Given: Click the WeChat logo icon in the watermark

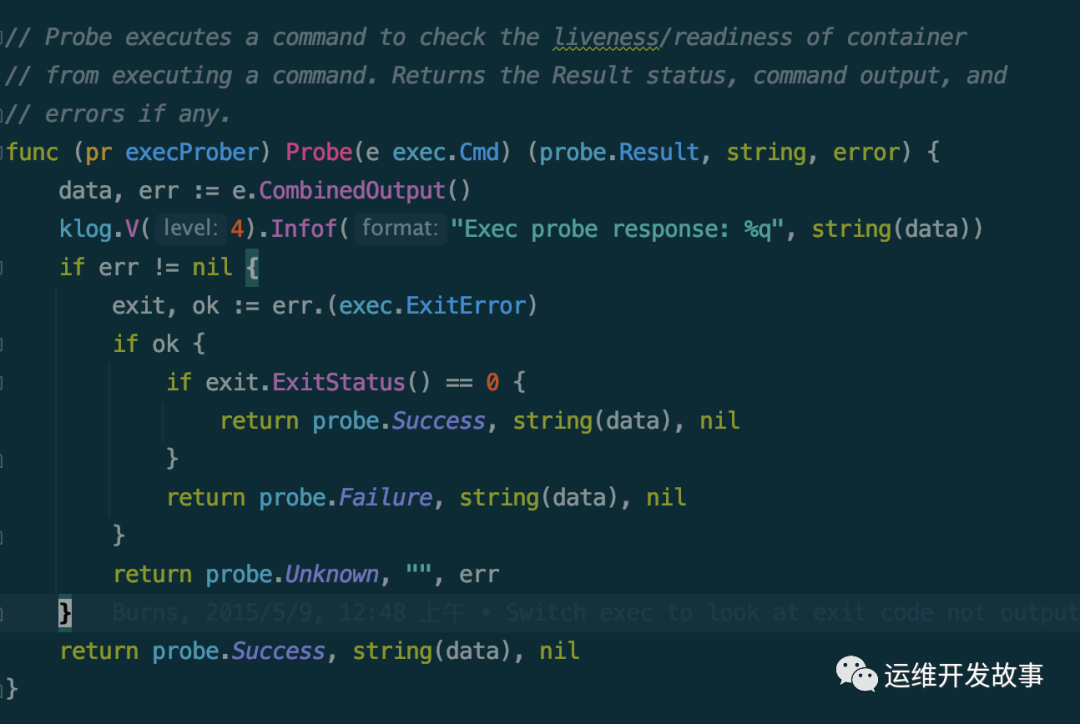Looking at the screenshot, I should coord(857,674).
